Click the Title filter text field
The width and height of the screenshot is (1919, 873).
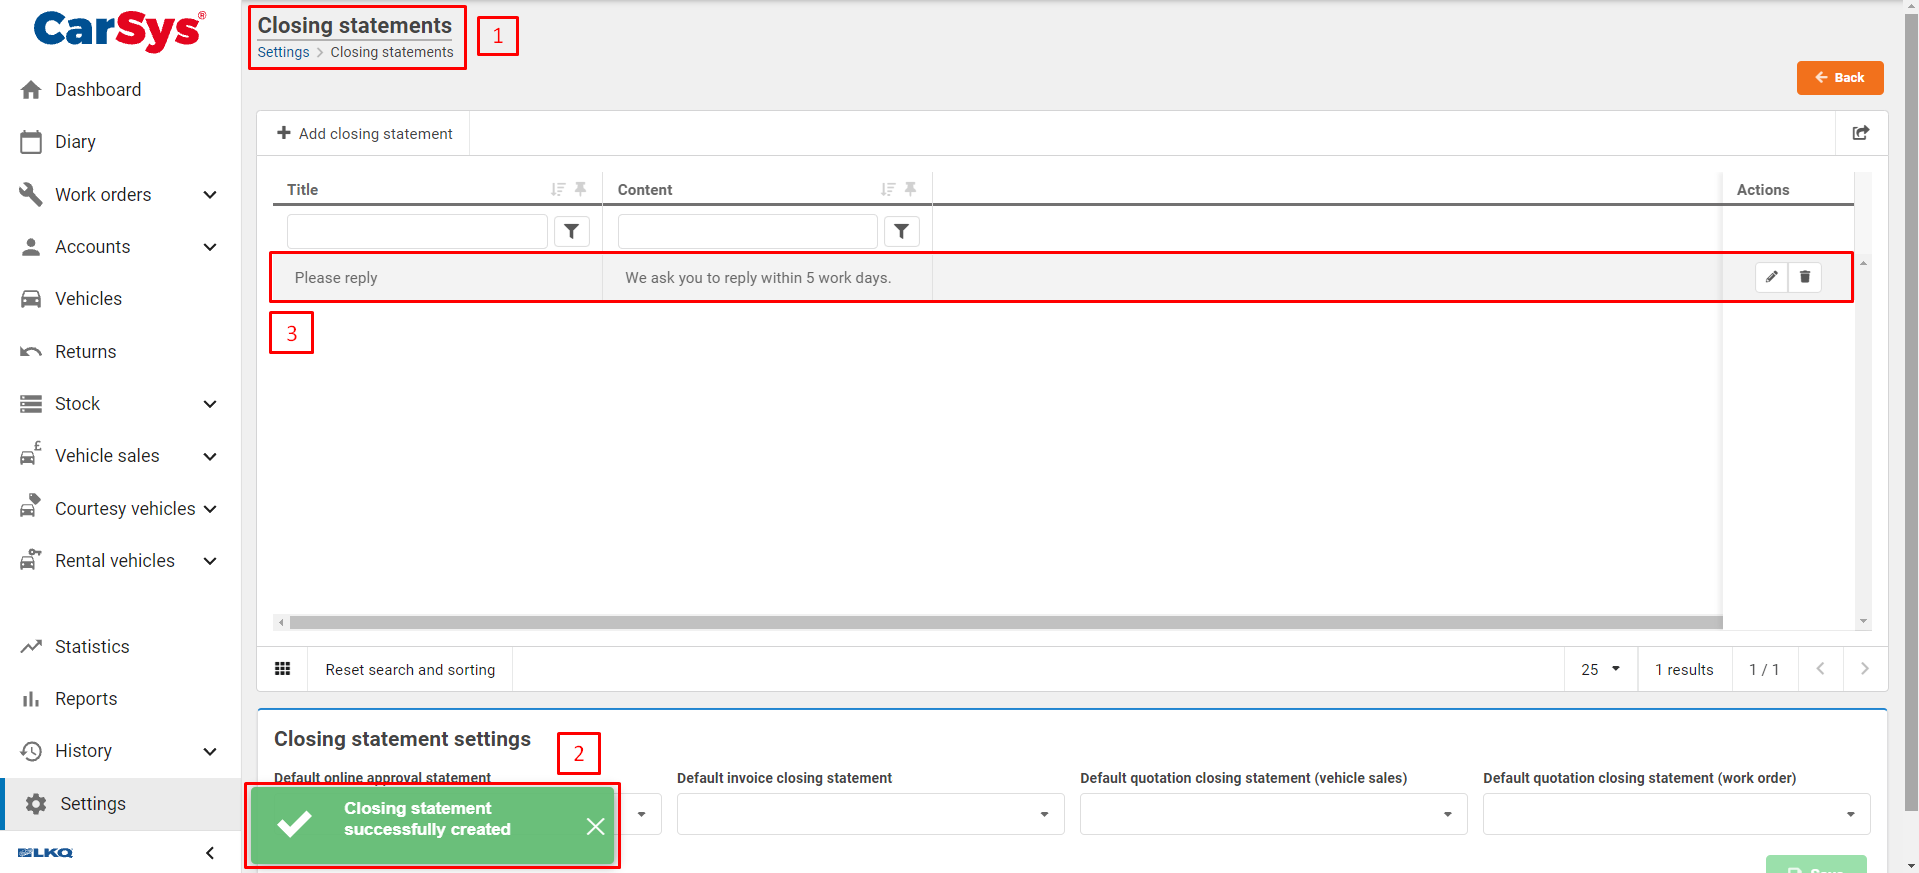[x=417, y=232]
